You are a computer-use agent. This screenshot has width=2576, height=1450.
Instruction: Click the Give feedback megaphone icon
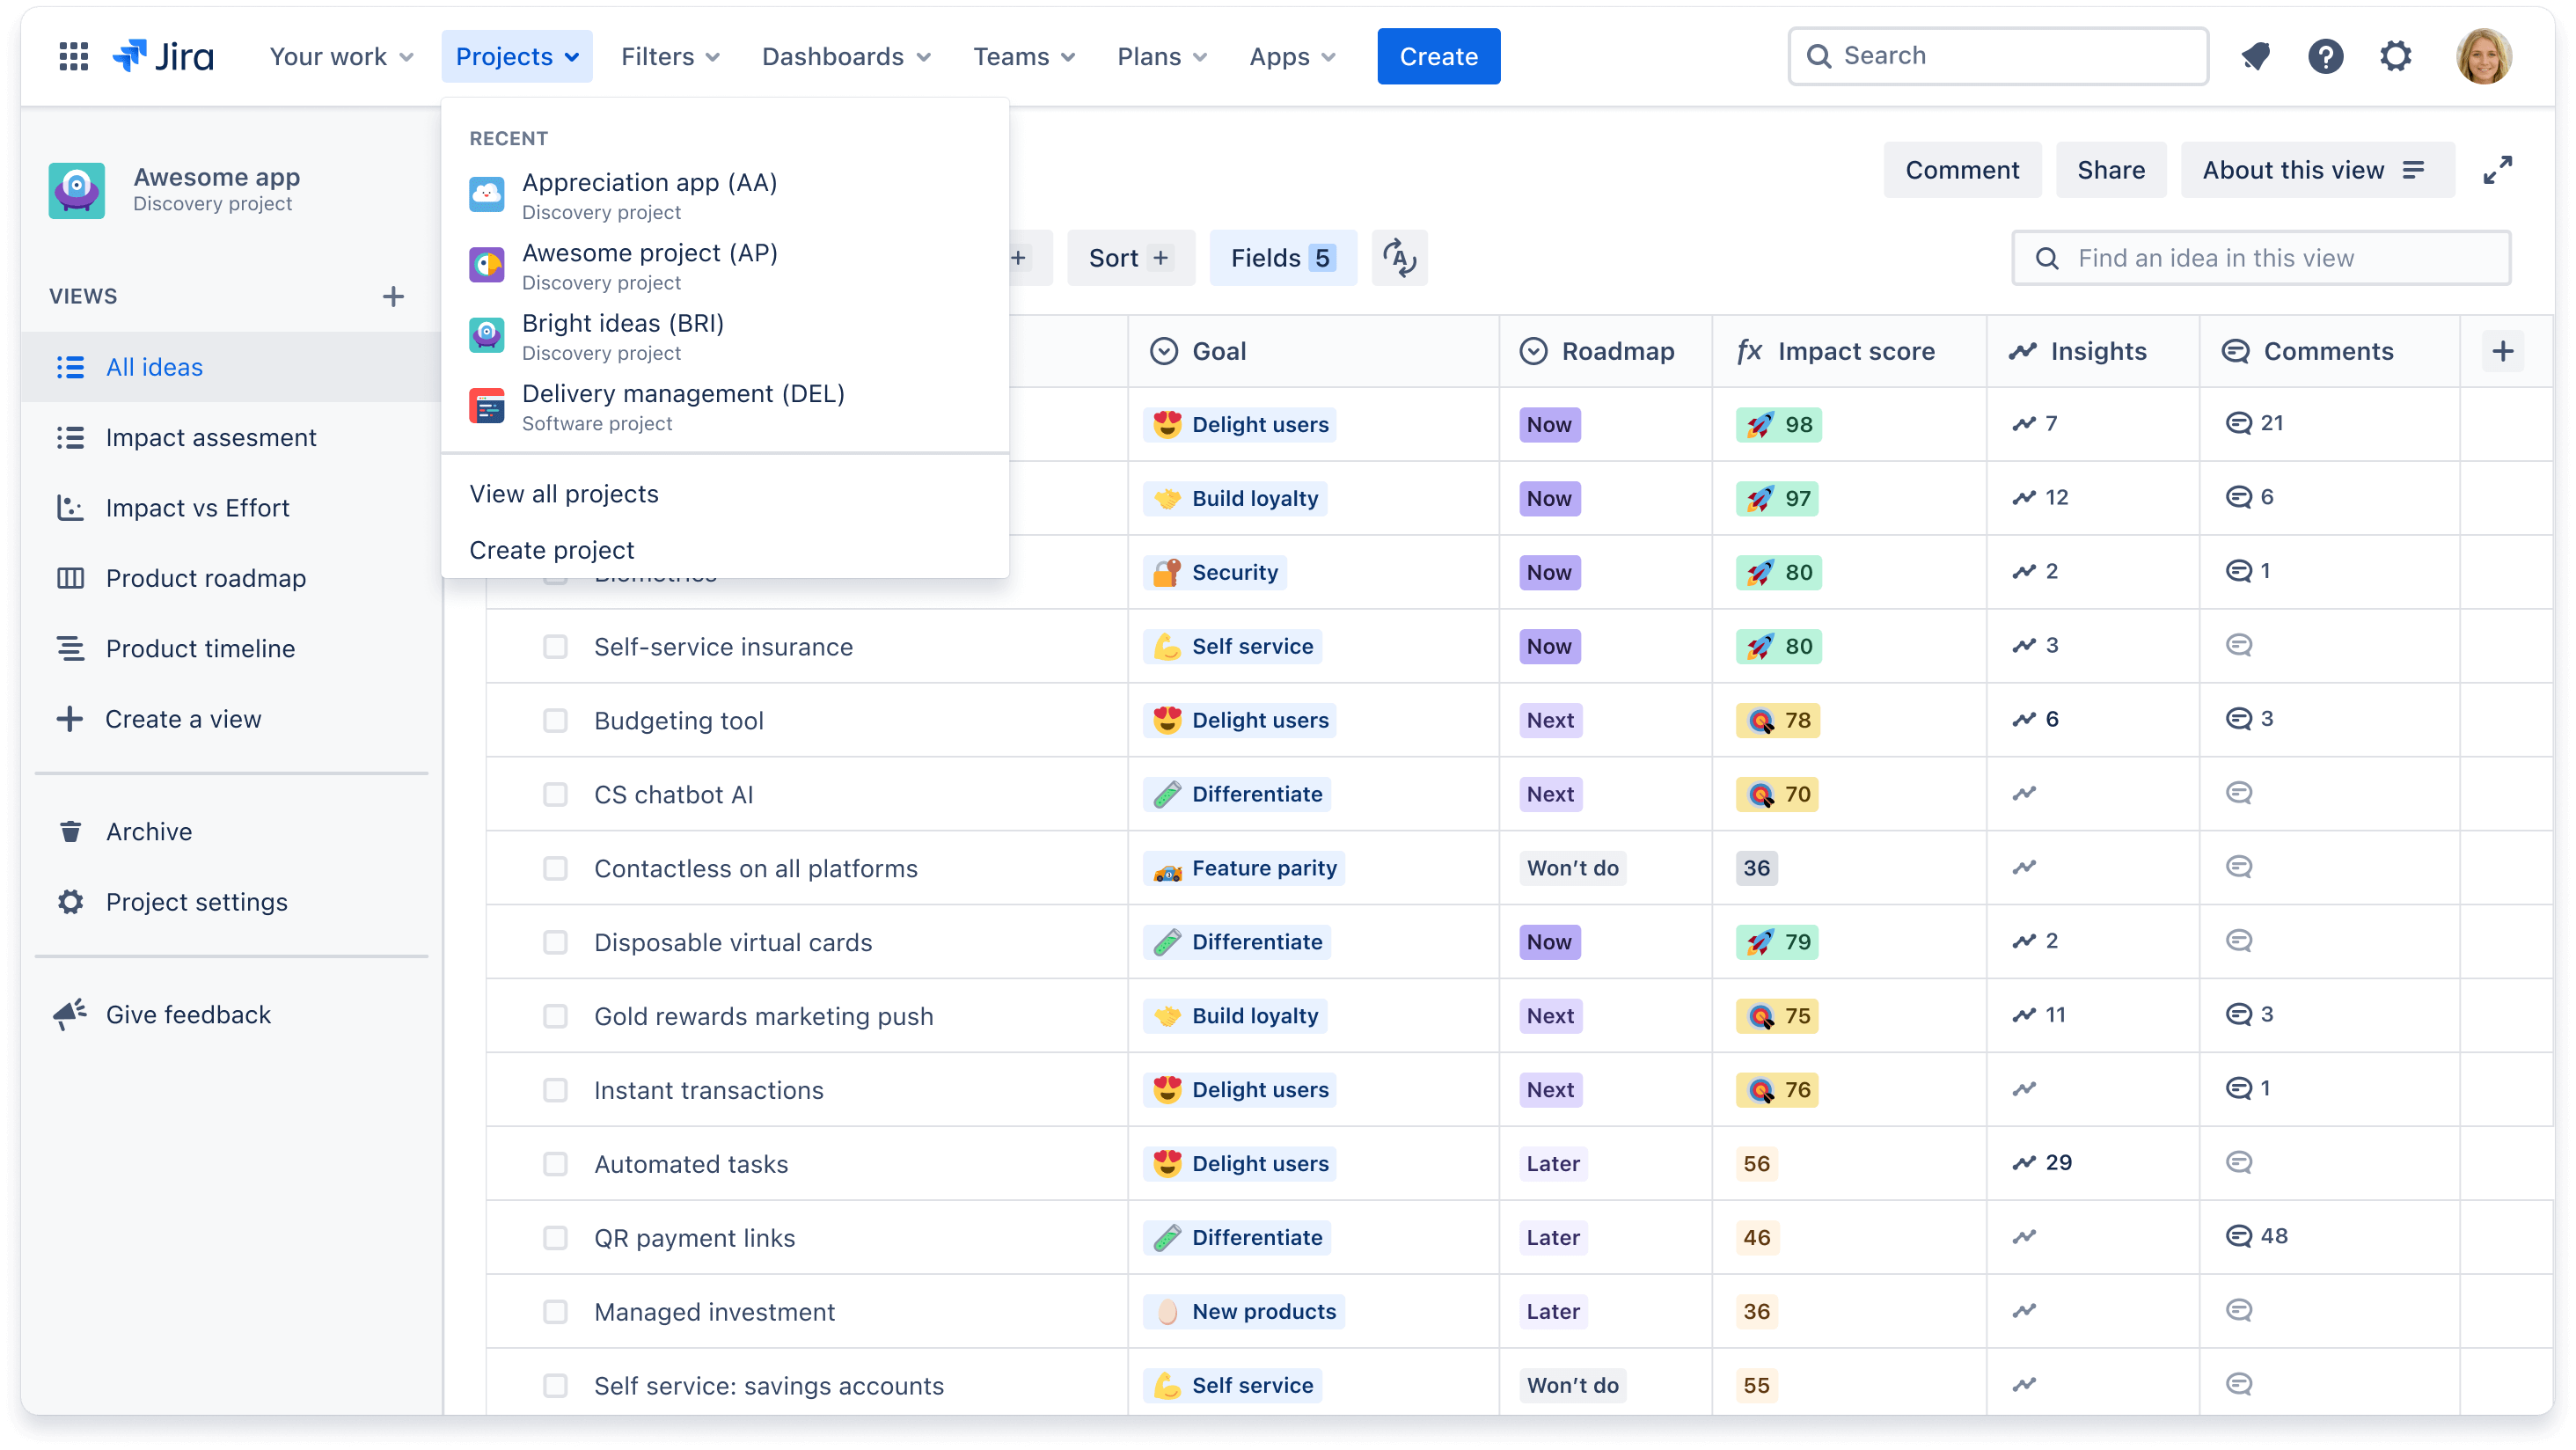pos(68,1014)
